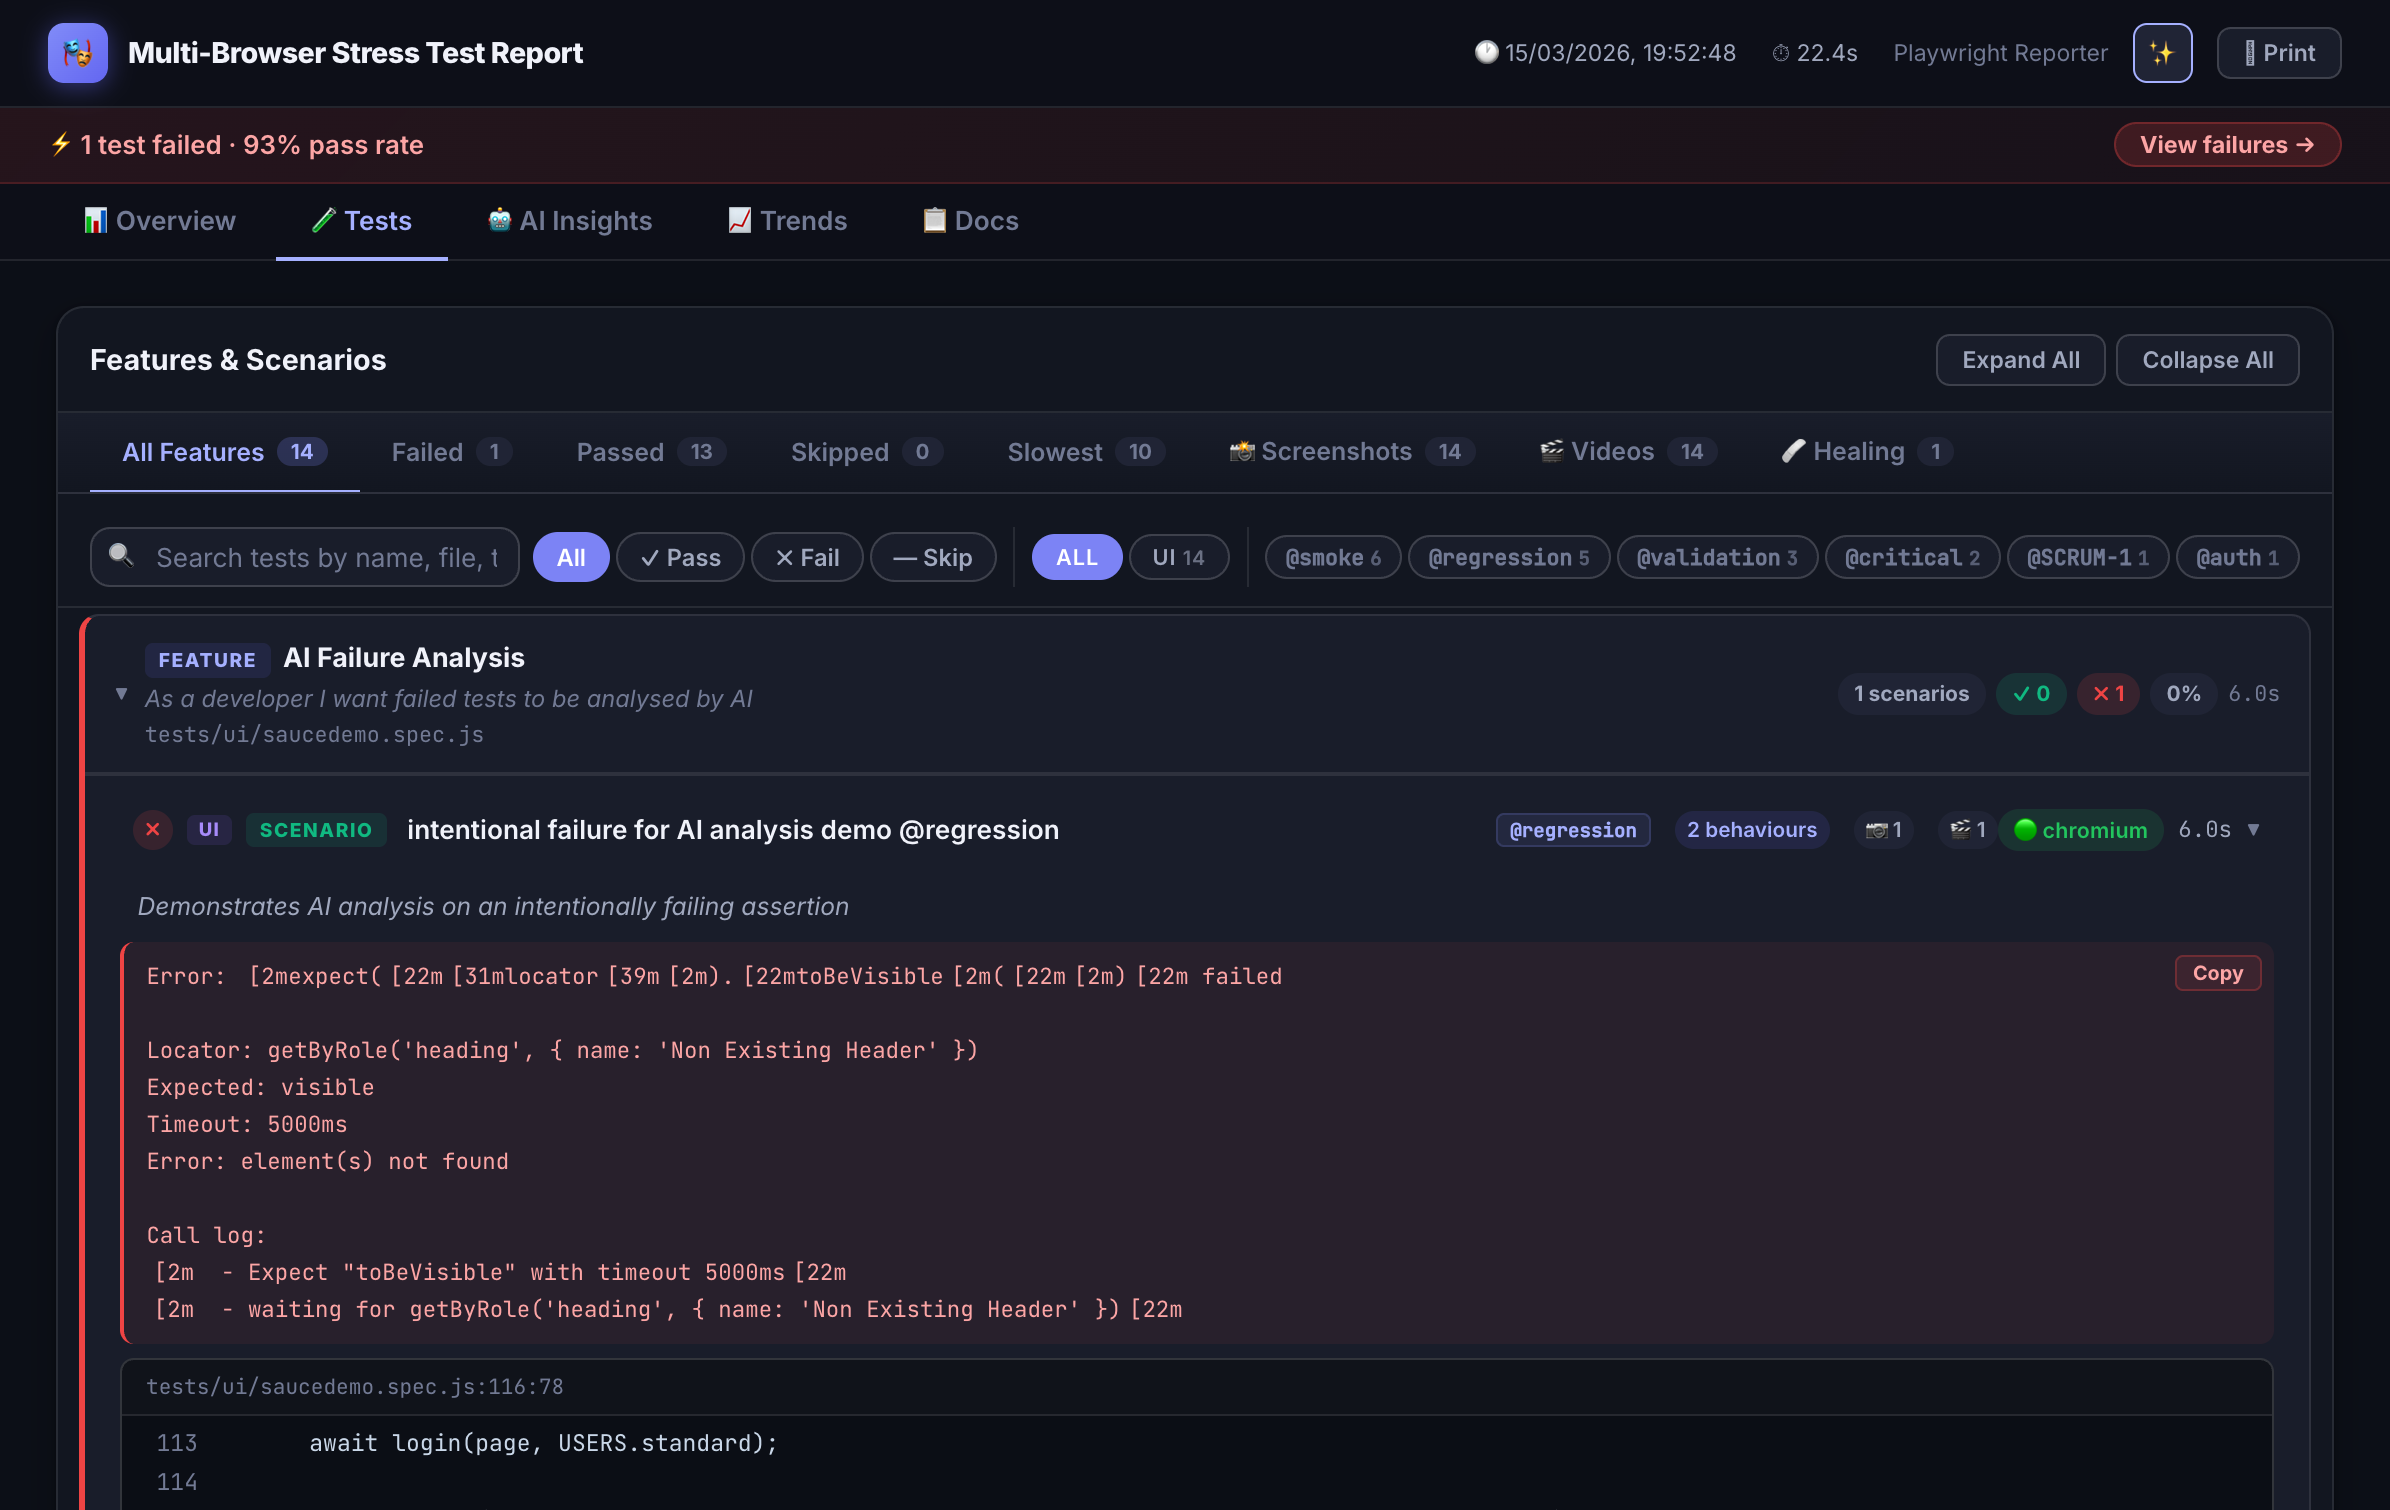Enable the Fail filter
2390x1510 pixels.
pos(807,557)
